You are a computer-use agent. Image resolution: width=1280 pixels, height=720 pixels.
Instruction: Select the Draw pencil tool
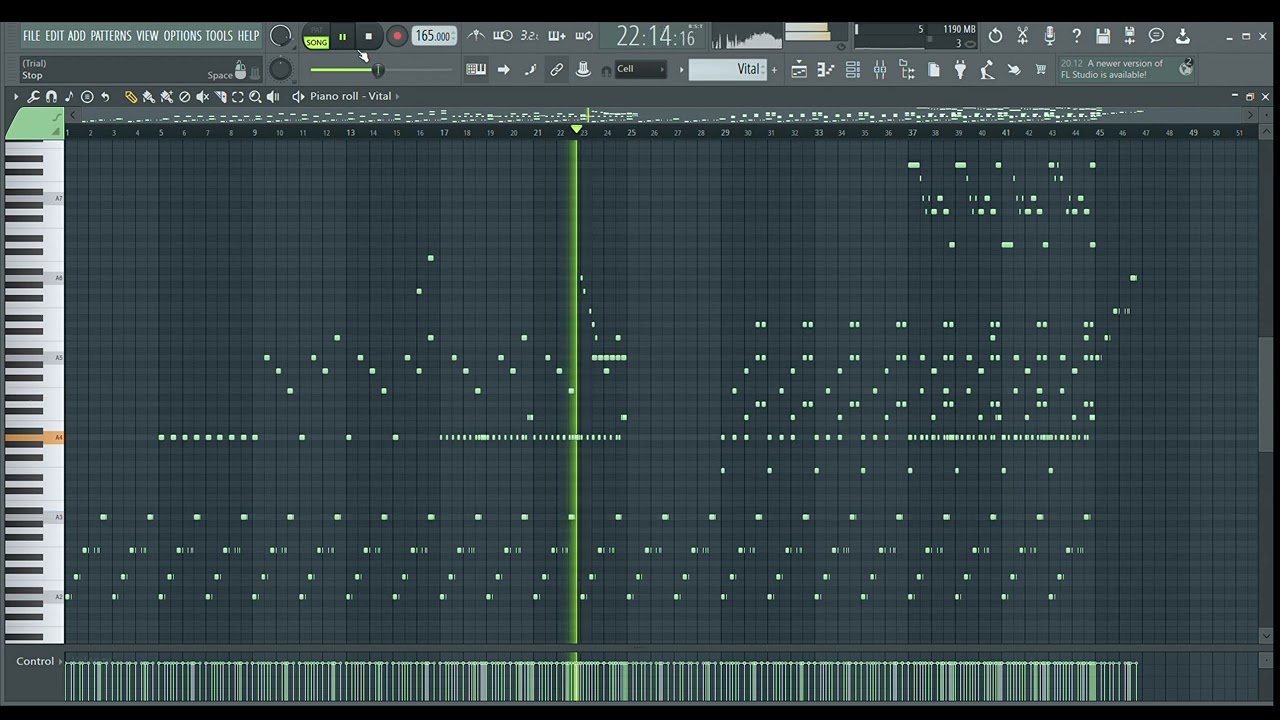tap(130, 96)
